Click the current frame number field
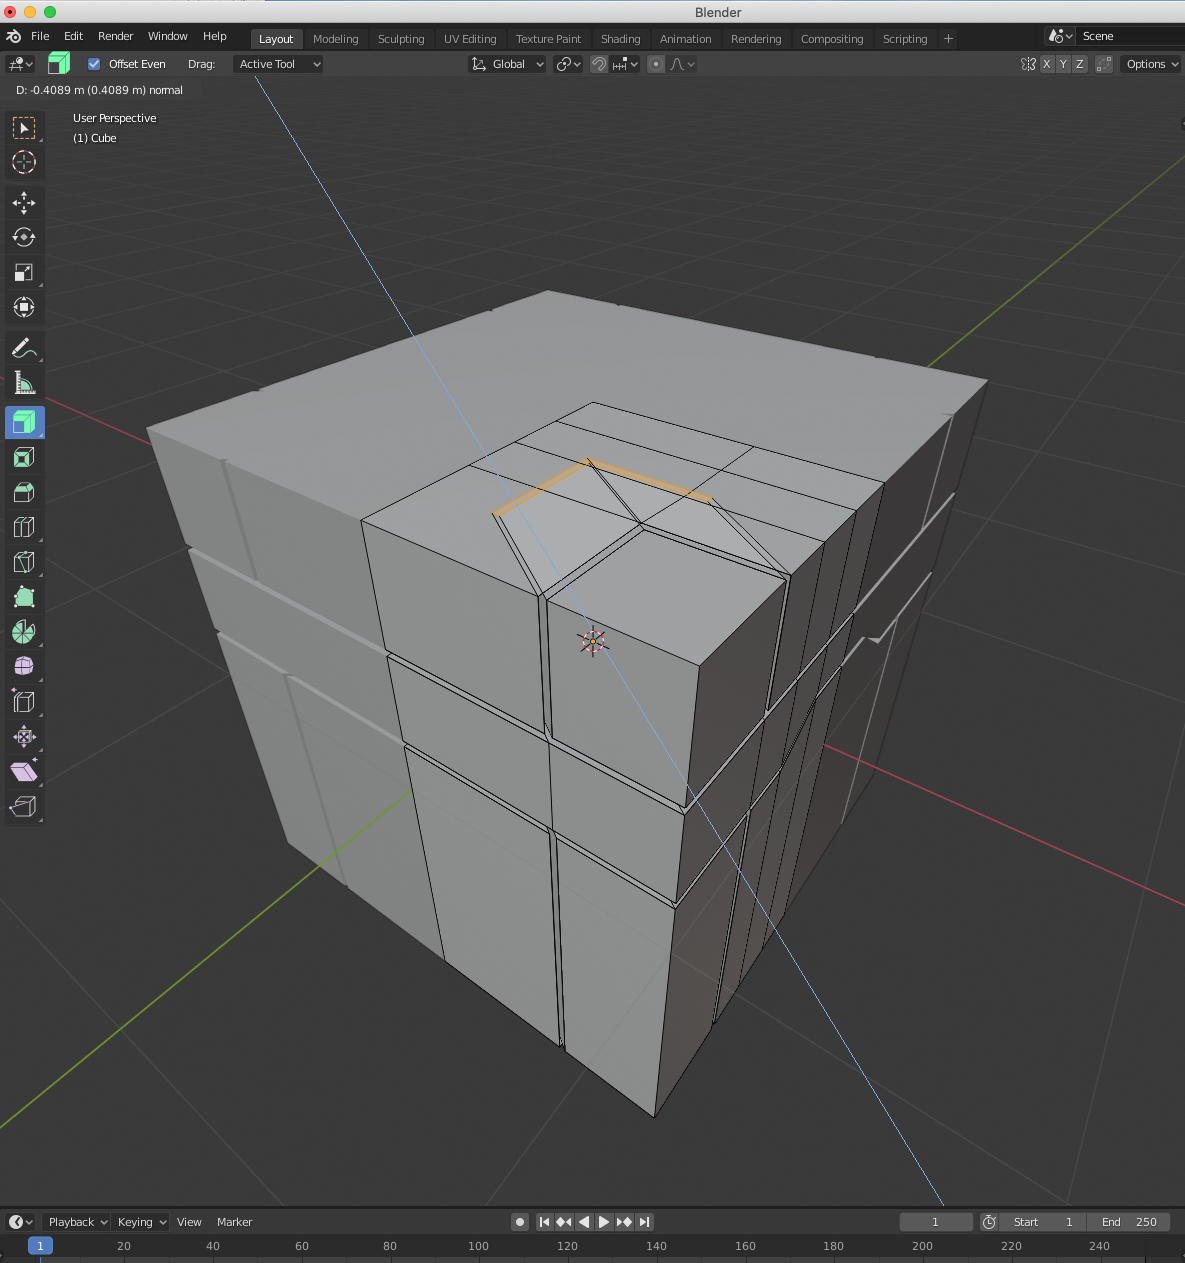 tap(935, 1221)
